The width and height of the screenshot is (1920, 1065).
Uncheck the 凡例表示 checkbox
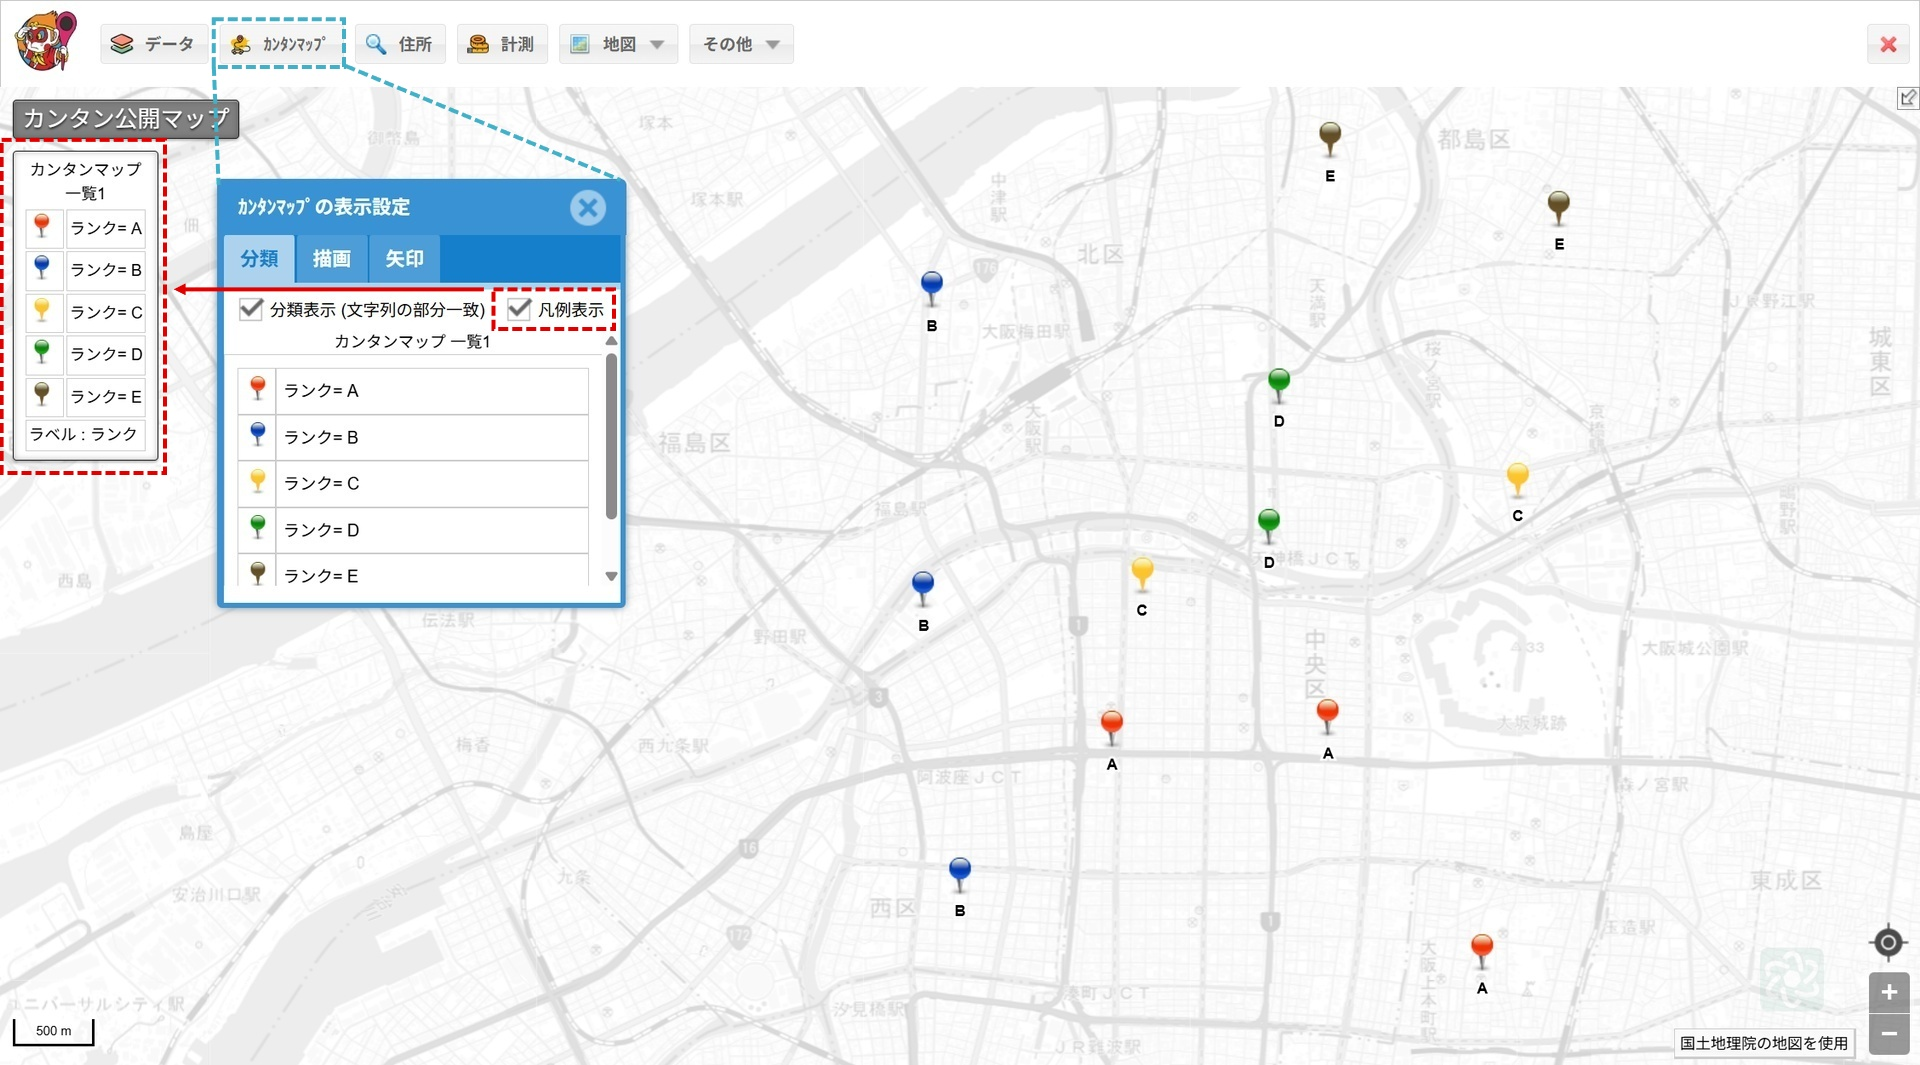[x=519, y=309]
